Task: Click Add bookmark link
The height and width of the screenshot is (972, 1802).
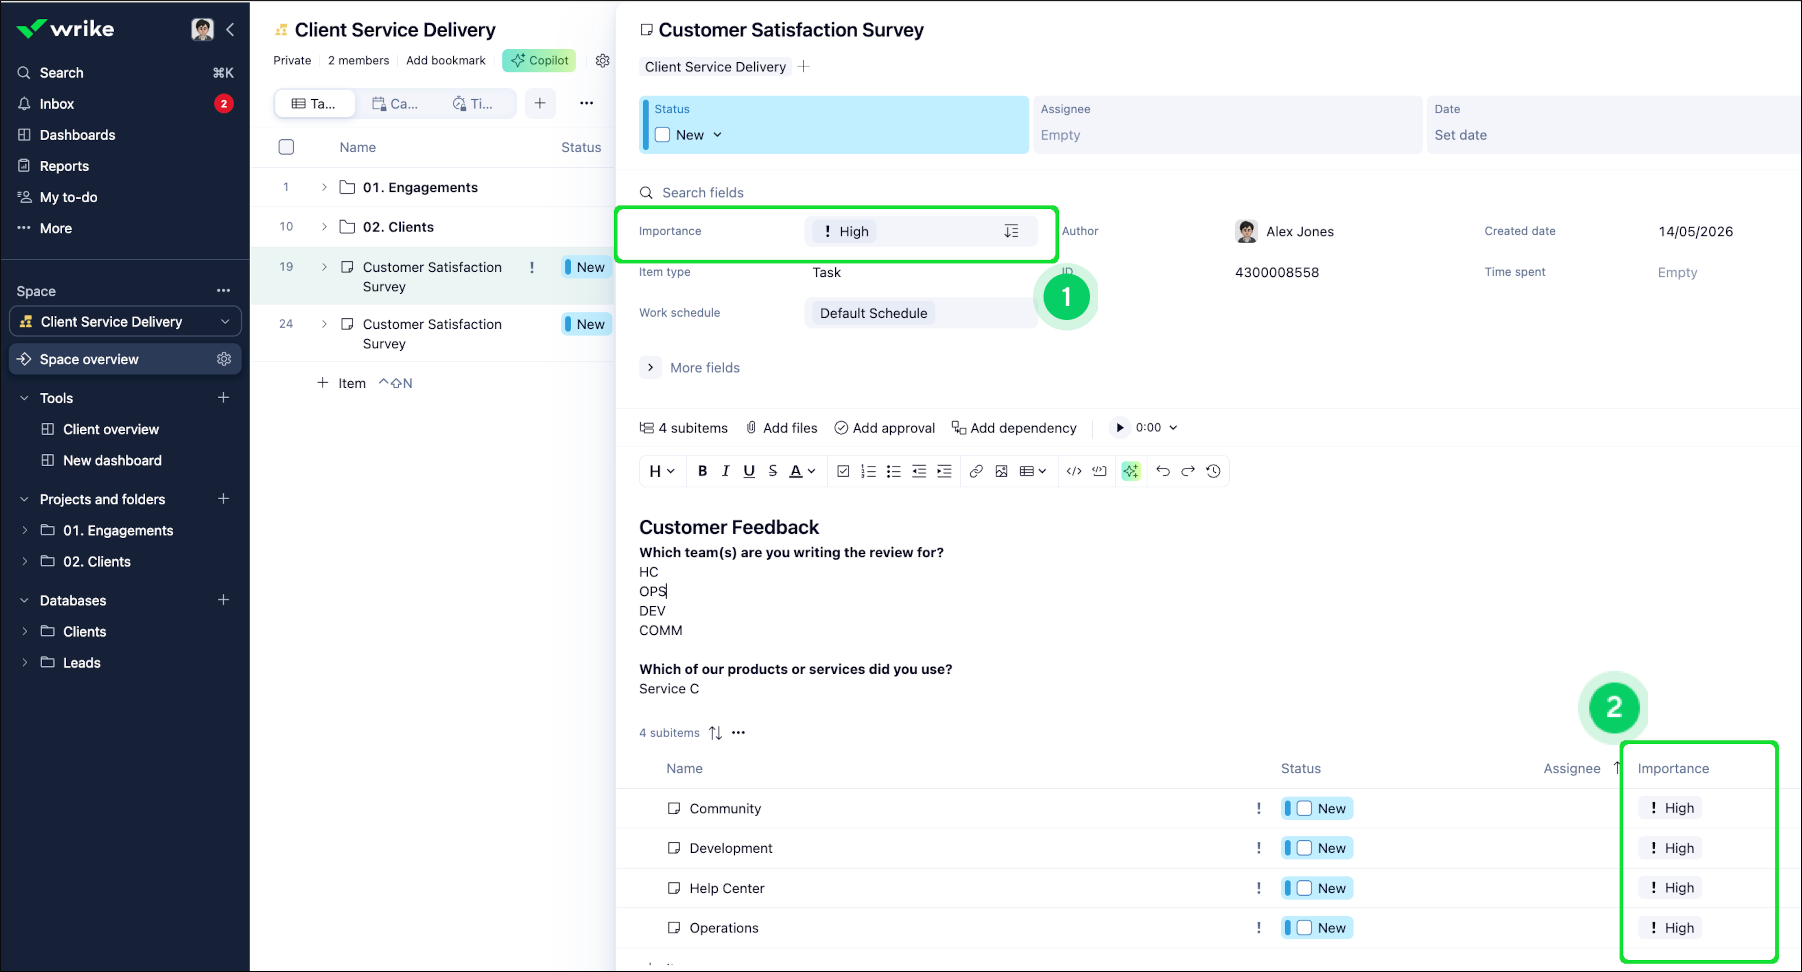Action: tap(446, 60)
